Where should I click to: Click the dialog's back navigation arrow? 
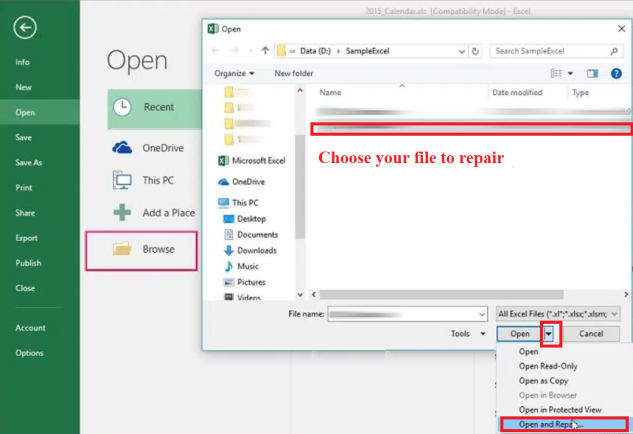tap(215, 51)
